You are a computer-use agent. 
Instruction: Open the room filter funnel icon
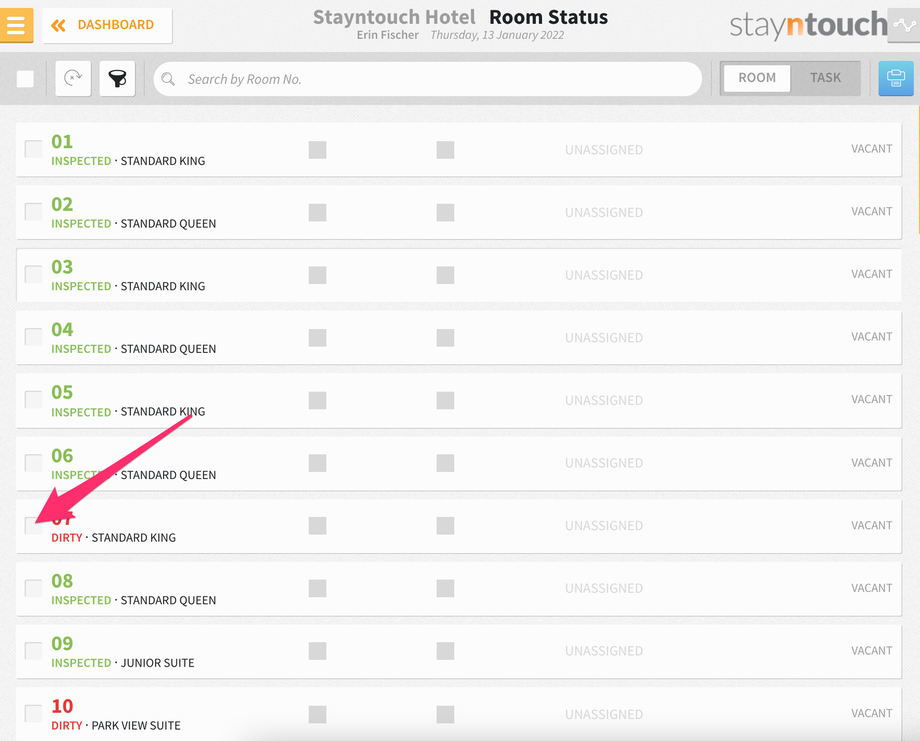(117, 78)
